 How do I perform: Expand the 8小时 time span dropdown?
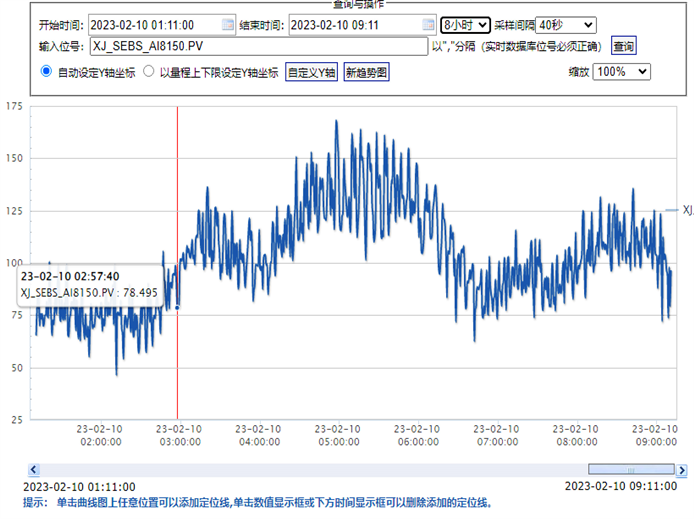click(x=465, y=25)
